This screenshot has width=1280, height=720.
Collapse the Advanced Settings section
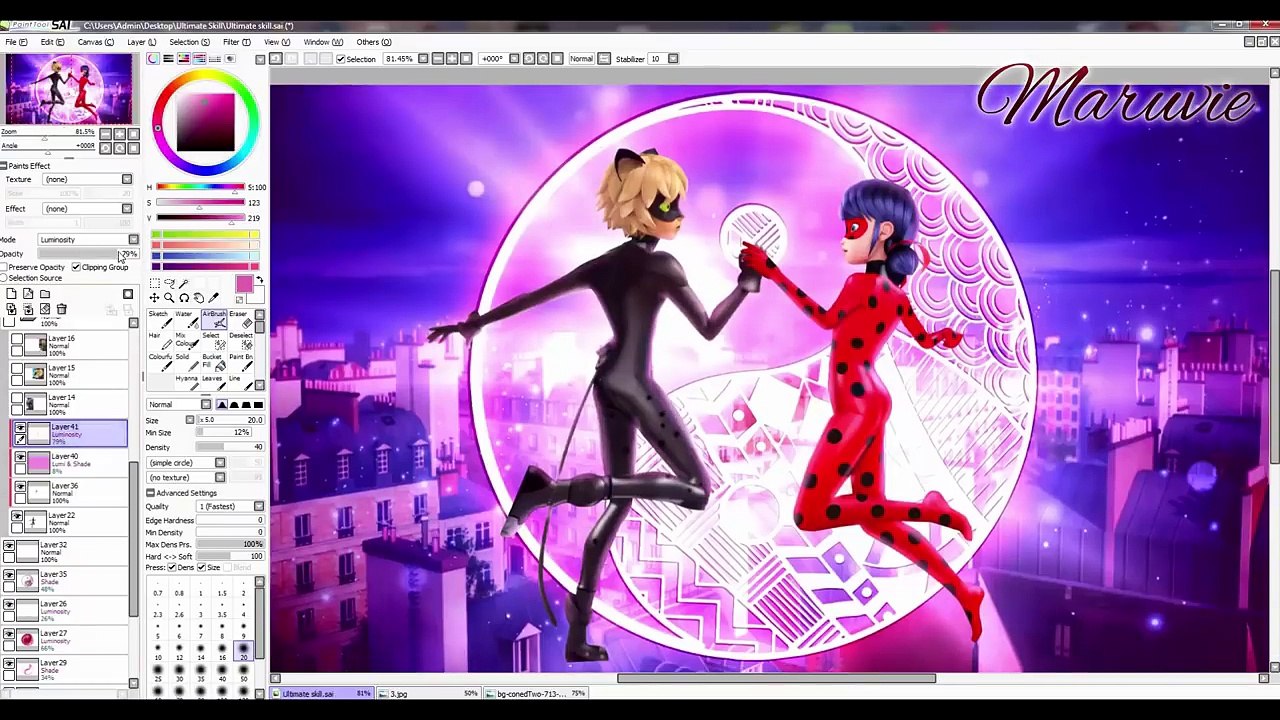[x=150, y=493]
